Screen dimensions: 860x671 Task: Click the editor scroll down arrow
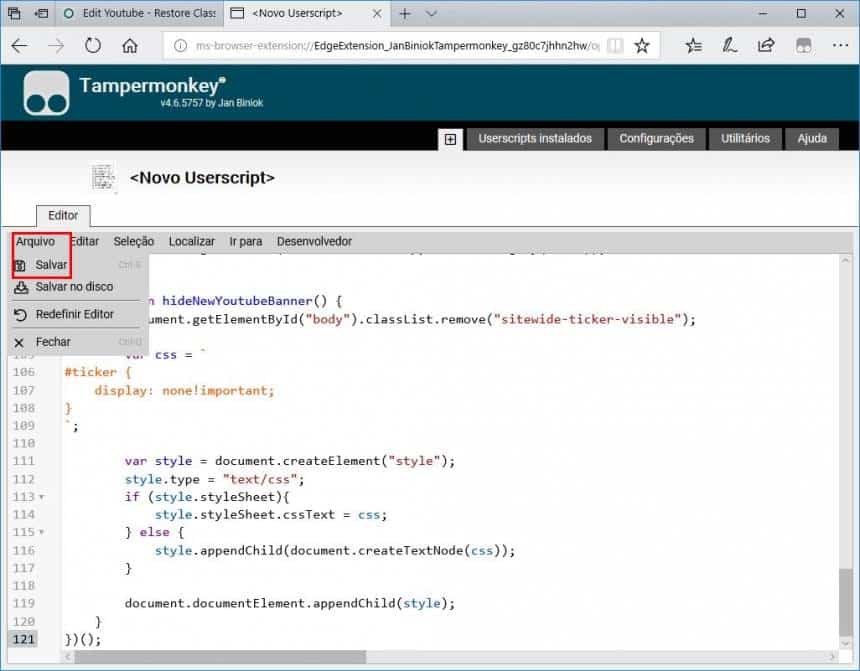tap(846, 643)
